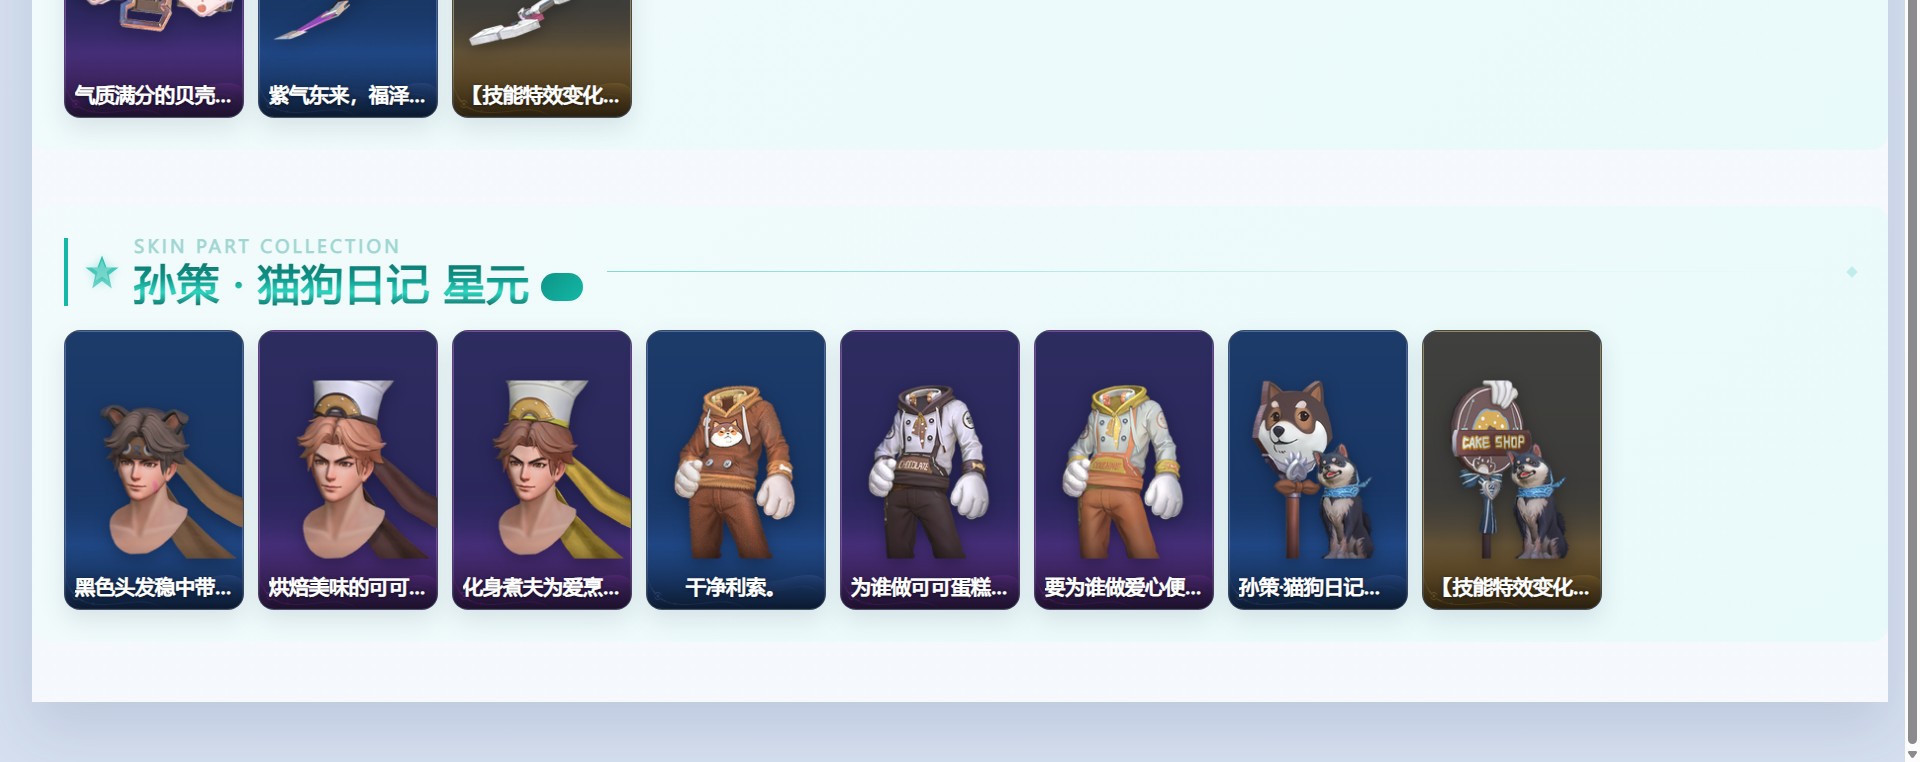Screen dimensions: 1920x762
Task: Click the small diamond at the divider's end
Action: 1852,272
